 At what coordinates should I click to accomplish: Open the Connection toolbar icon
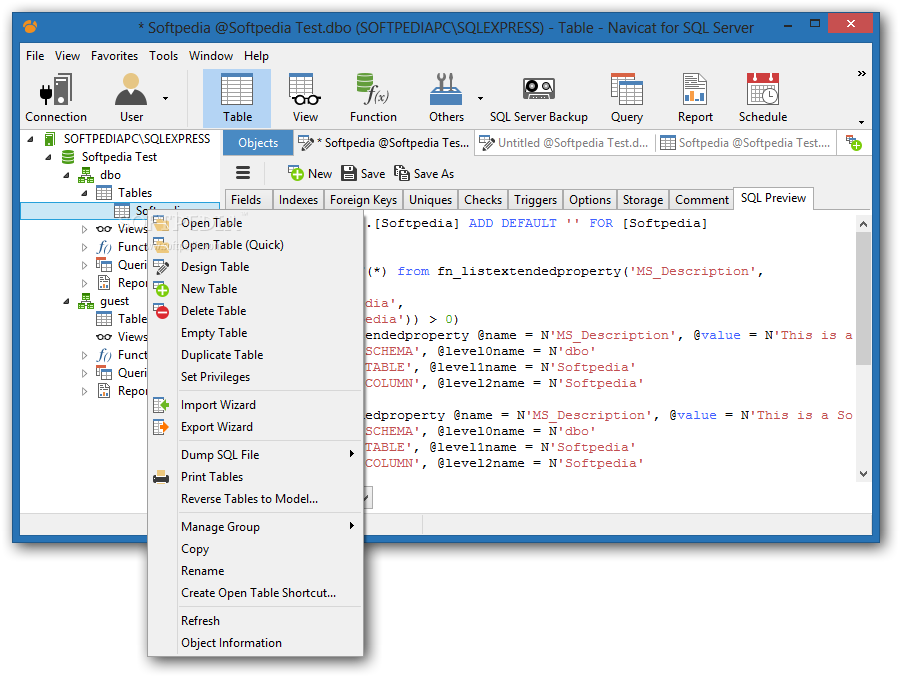56,98
